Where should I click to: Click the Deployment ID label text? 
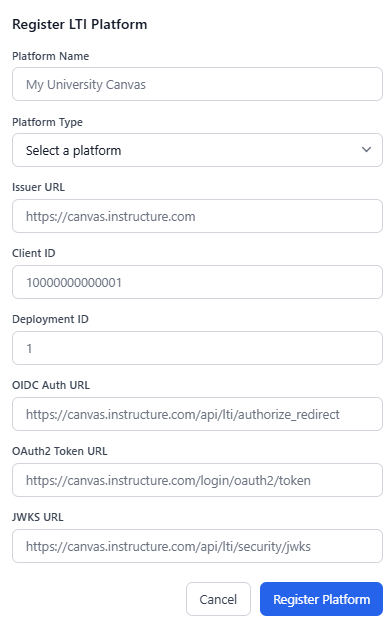[50, 319]
